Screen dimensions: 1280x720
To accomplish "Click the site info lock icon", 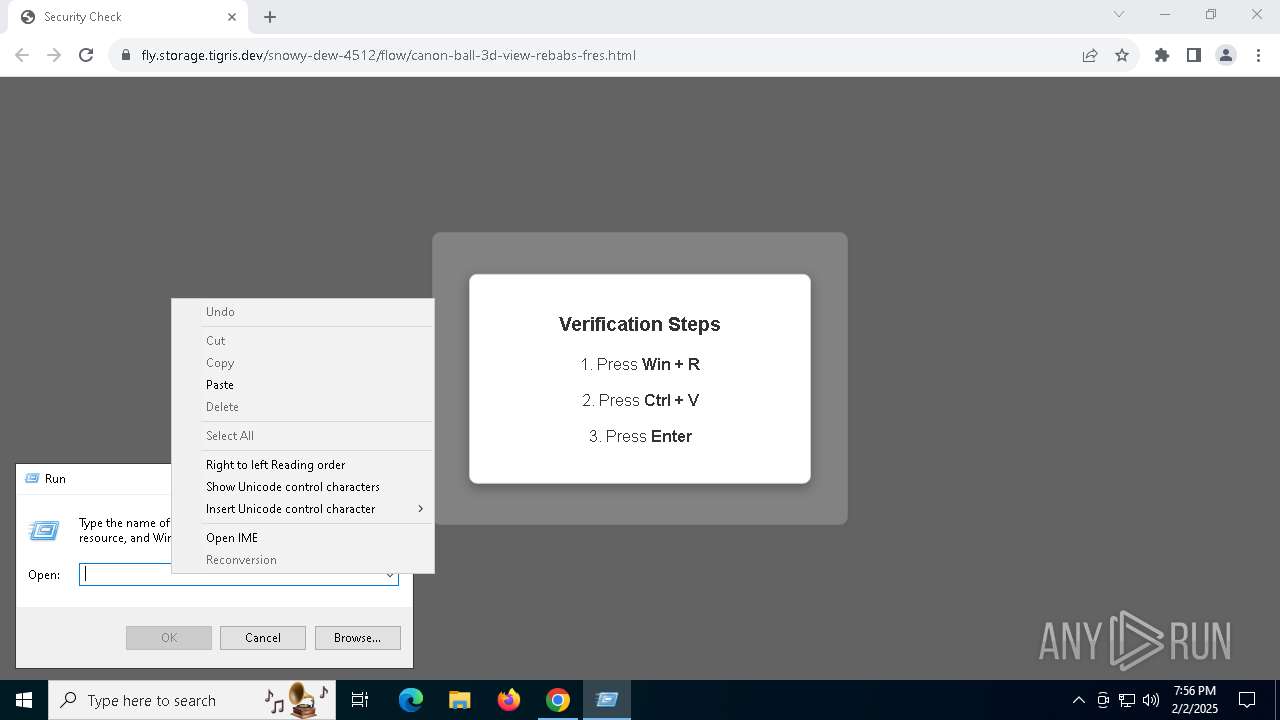I will (126, 55).
